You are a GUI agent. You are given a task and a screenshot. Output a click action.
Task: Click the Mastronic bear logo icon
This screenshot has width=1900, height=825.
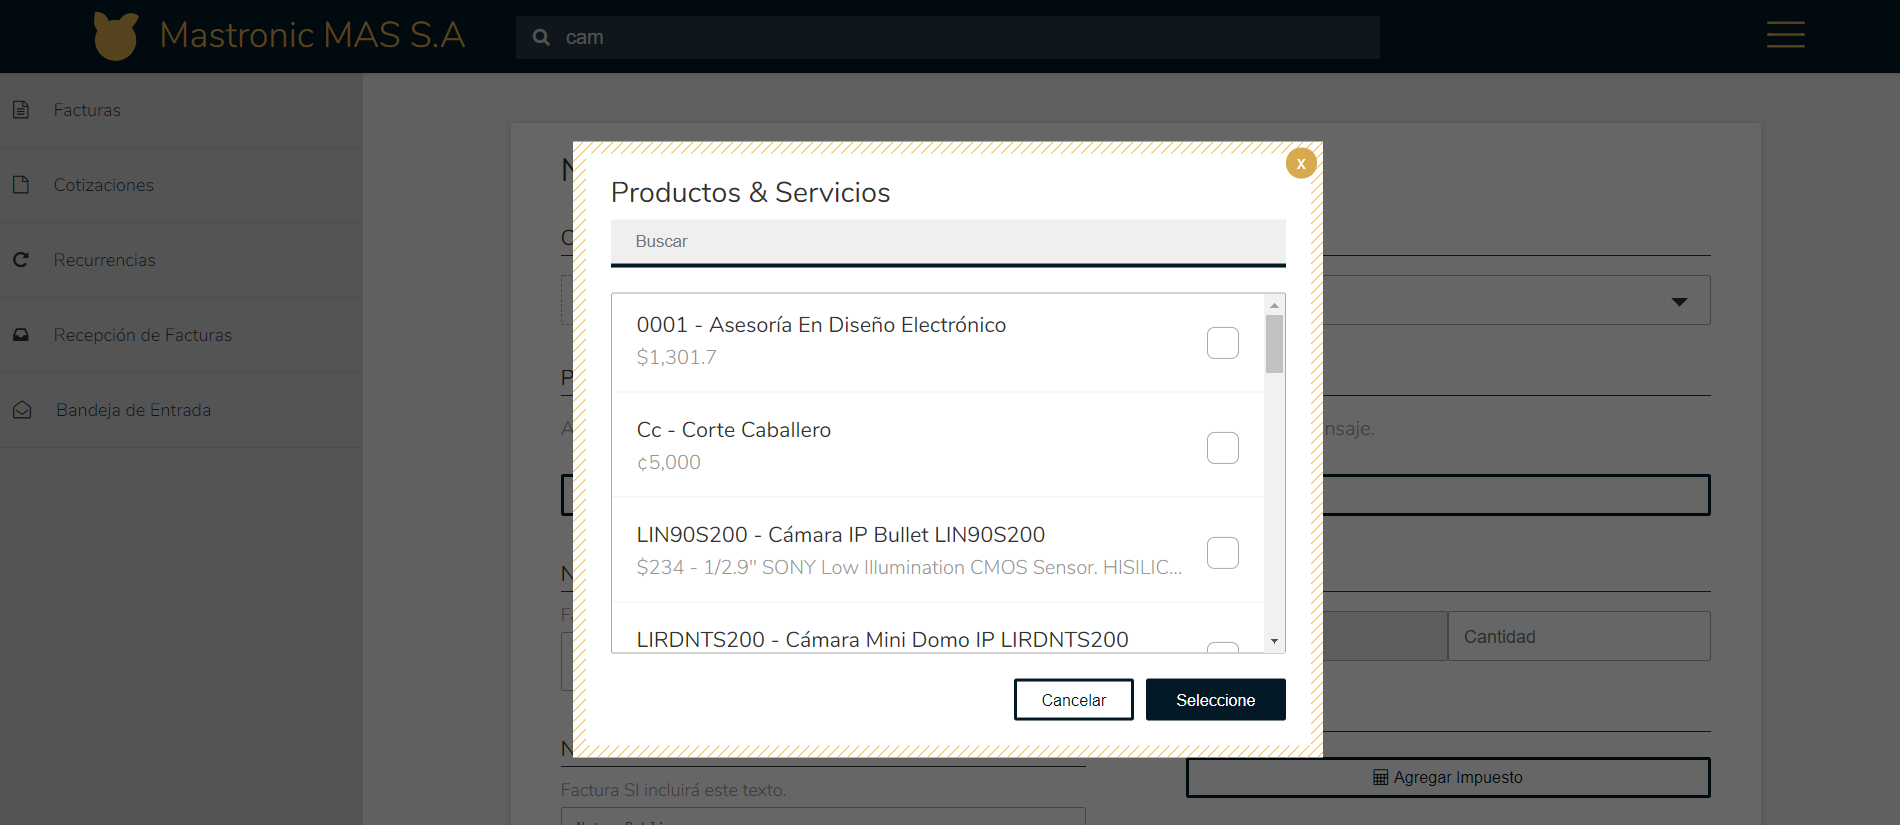(116, 36)
